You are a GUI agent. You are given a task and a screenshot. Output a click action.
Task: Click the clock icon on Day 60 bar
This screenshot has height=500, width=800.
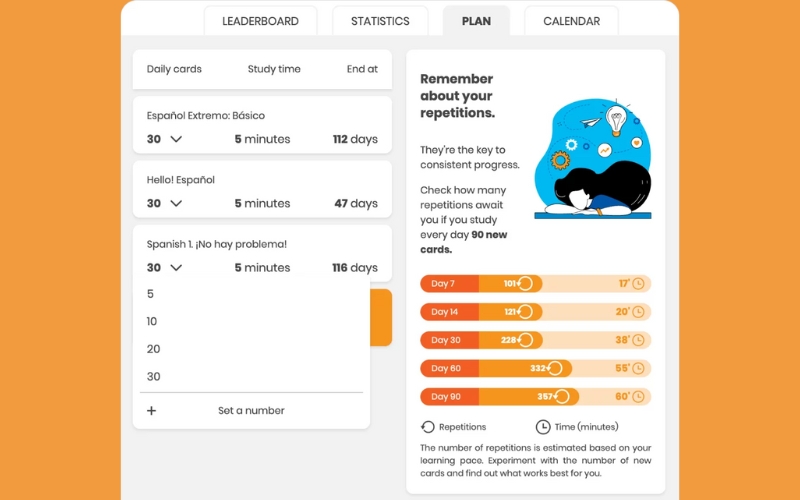point(637,368)
